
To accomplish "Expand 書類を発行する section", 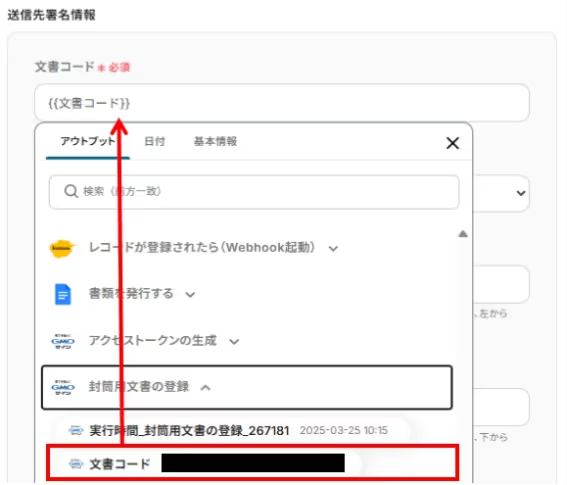I will [190, 295].
